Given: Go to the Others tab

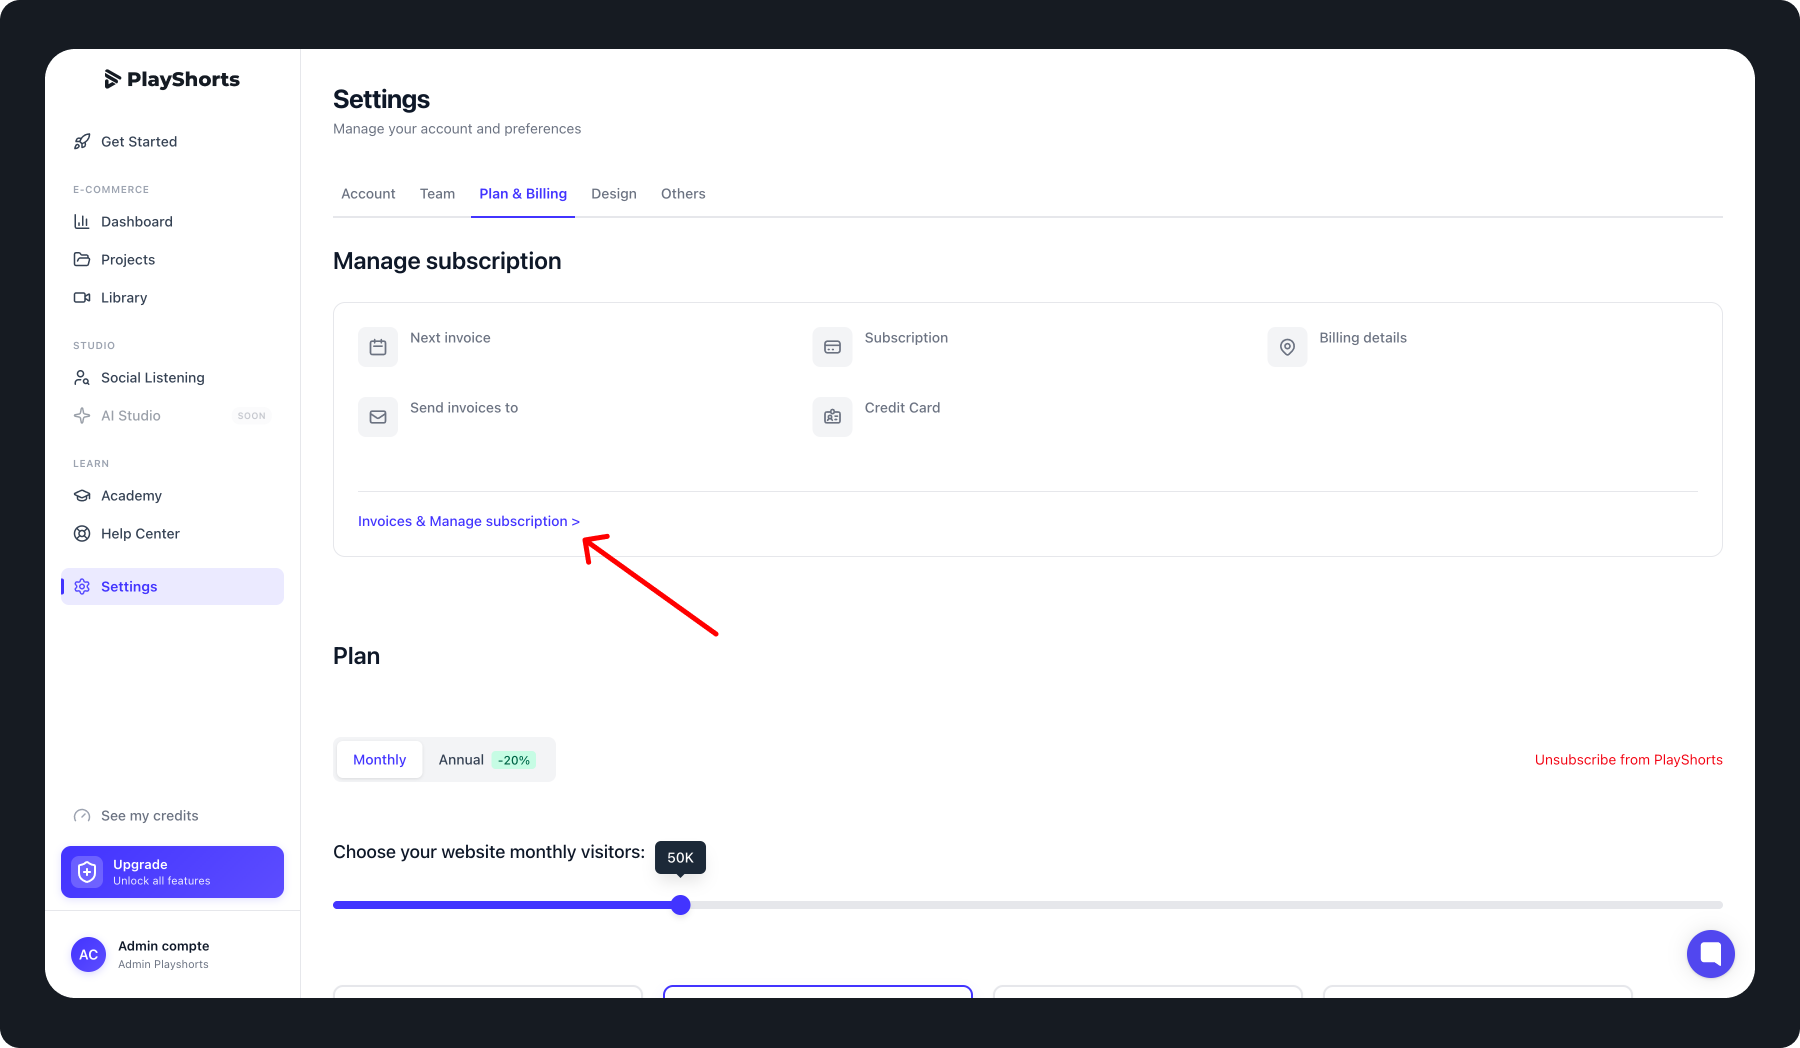Looking at the screenshot, I should tap(683, 194).
